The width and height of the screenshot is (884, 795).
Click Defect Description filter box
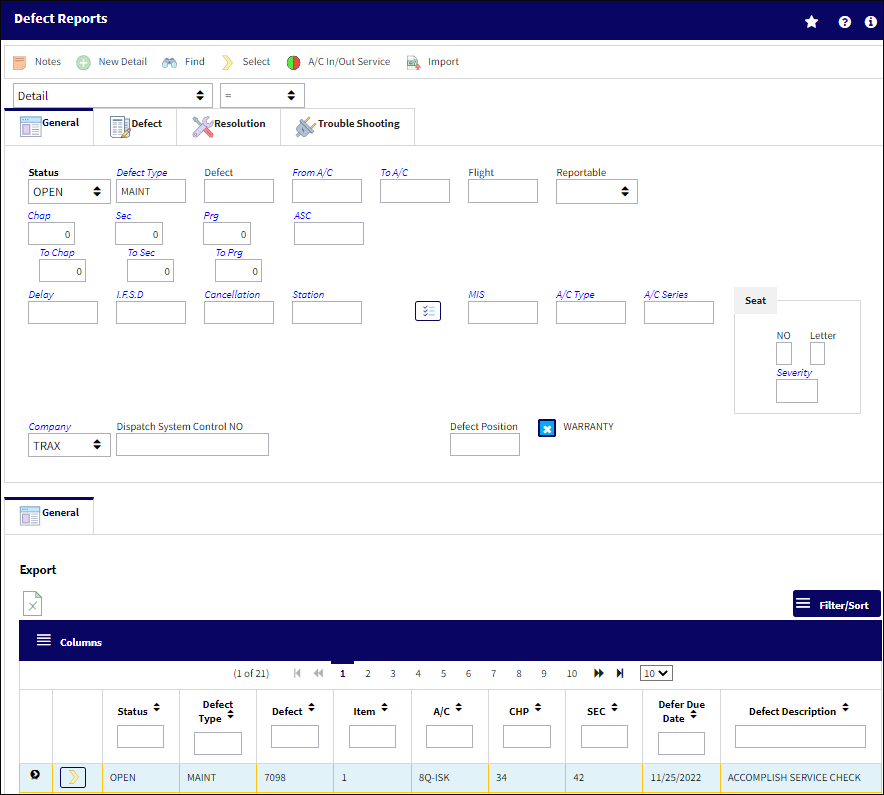800,736
